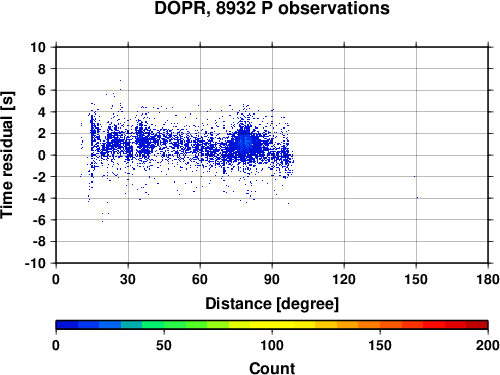This screenshot has width=500, height=375.
Task: Click the x-axis tick label 120
Action: (x=344, y=279)
